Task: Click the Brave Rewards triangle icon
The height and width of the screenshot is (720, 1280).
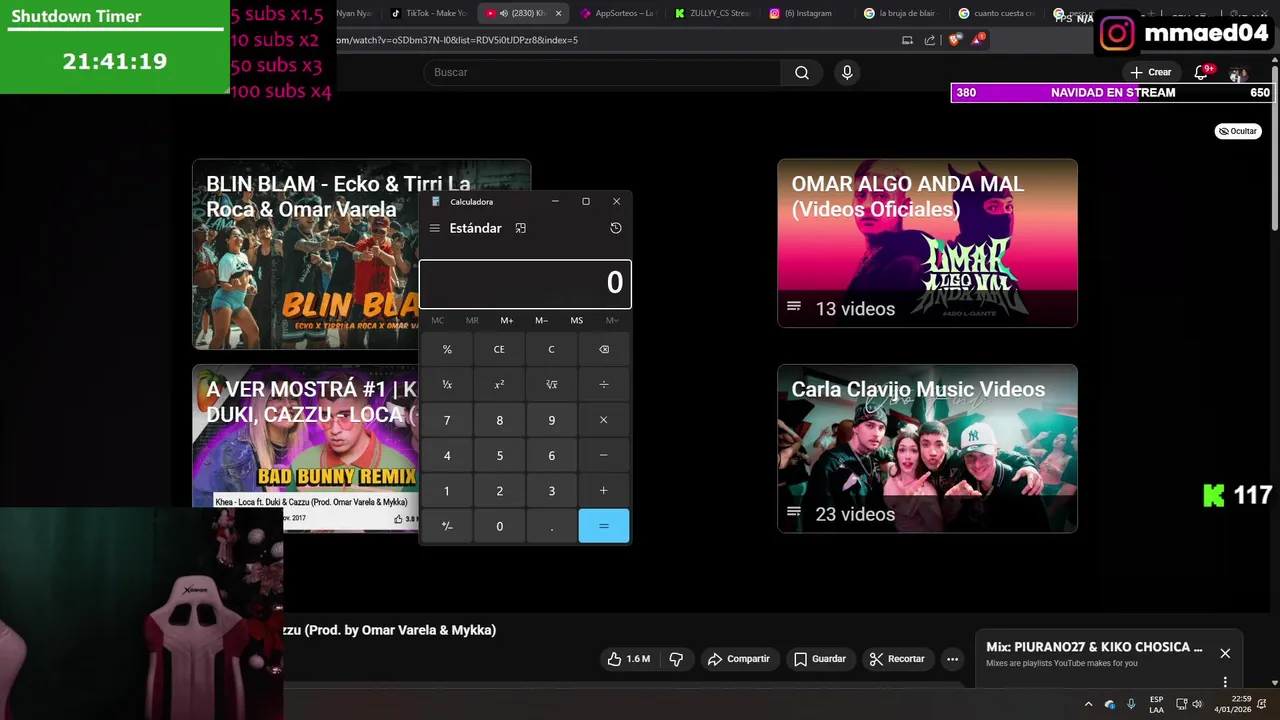Action: point(977,40)
